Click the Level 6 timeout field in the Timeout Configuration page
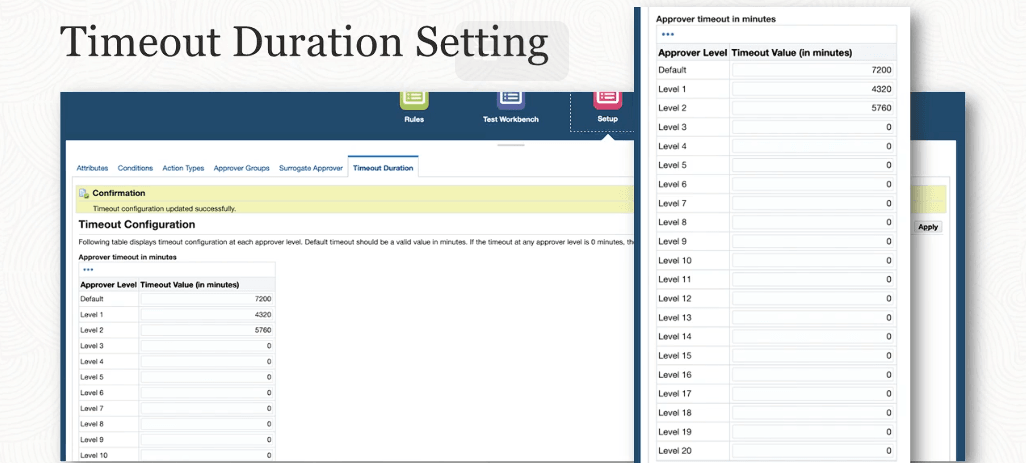This screenshot has height=463, width=1026. [x=207, y=393]
